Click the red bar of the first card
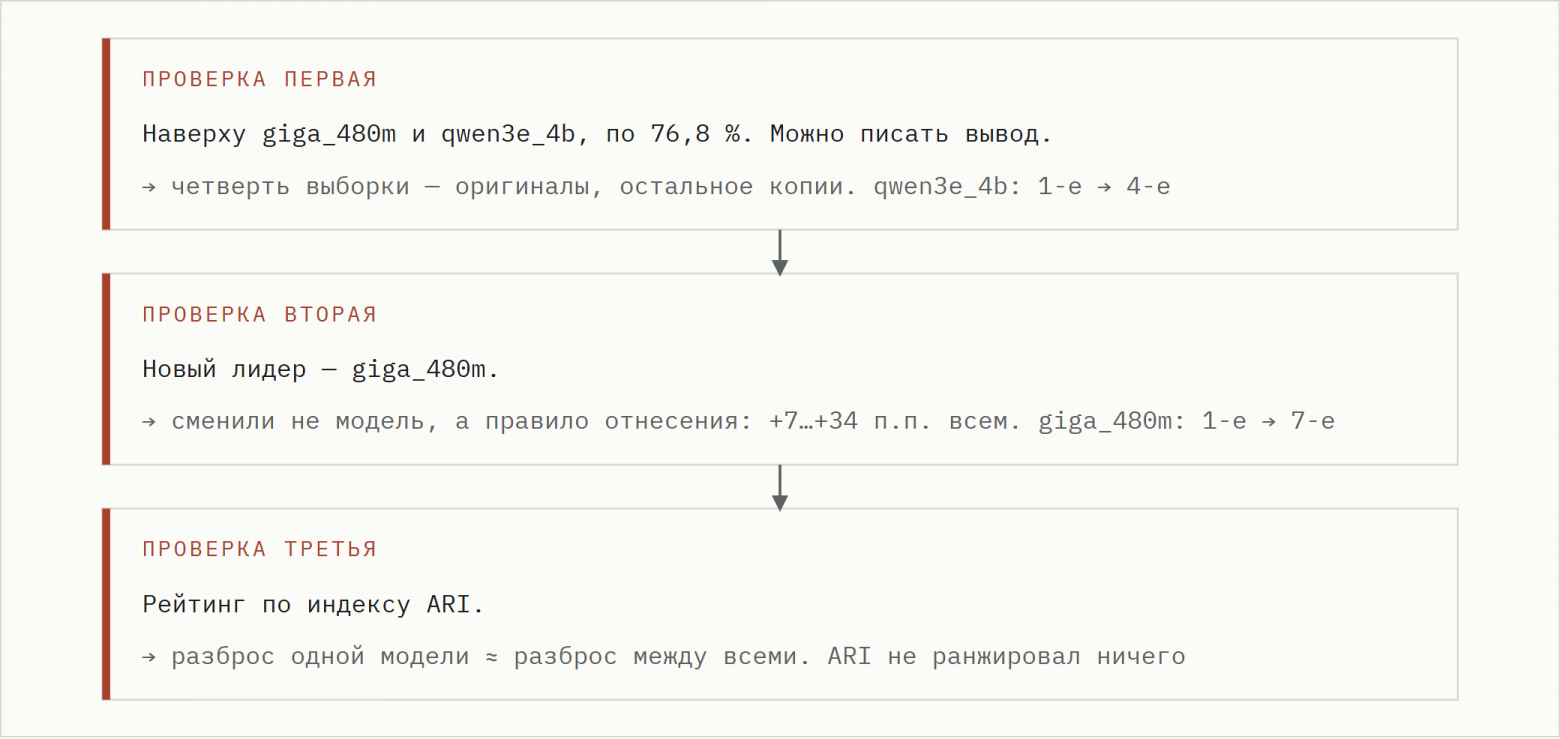This screenshot has width=1560, height=739. pyautogui.click(x=106, y=134)
